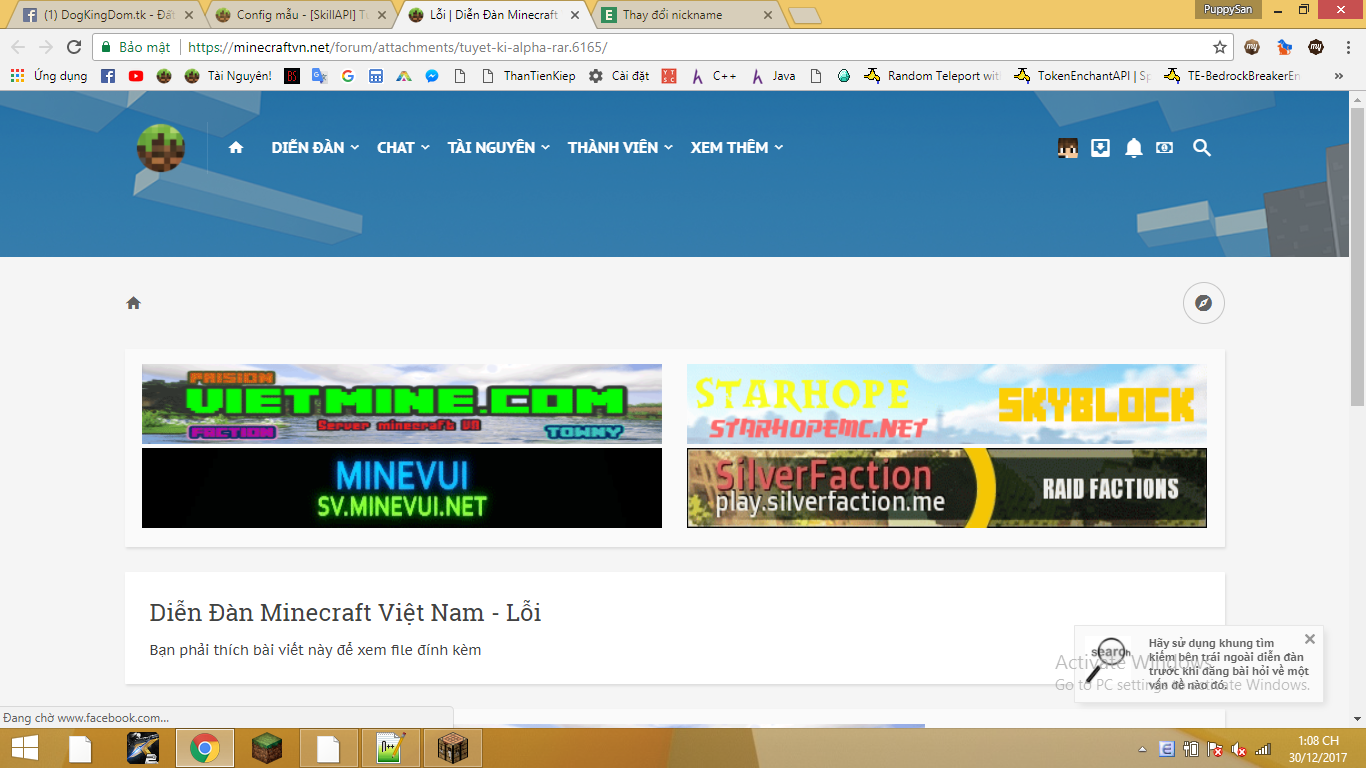Expand the XEM THÊM dropdown menu

pyautogui.click(x=737, y=148)
